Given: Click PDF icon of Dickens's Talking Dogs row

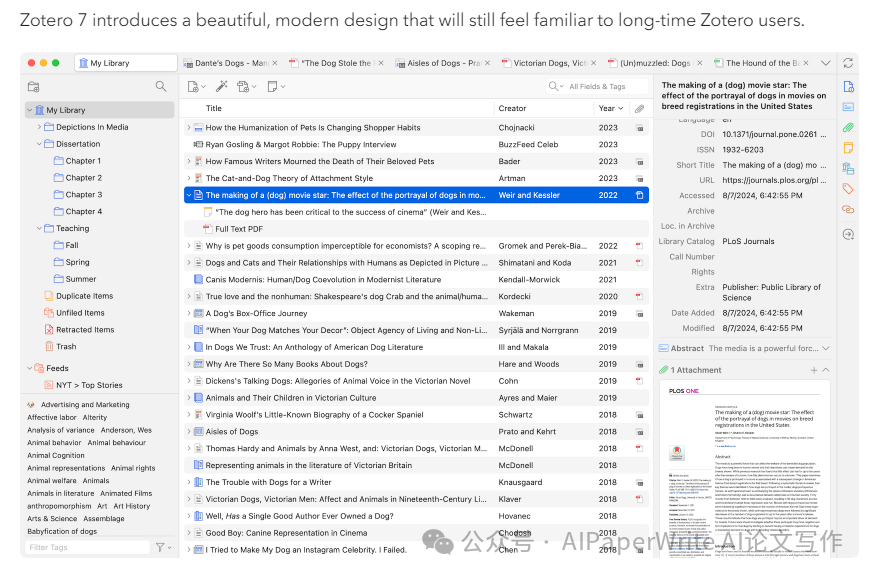Looking at the screenshot, I should point(639,381).
